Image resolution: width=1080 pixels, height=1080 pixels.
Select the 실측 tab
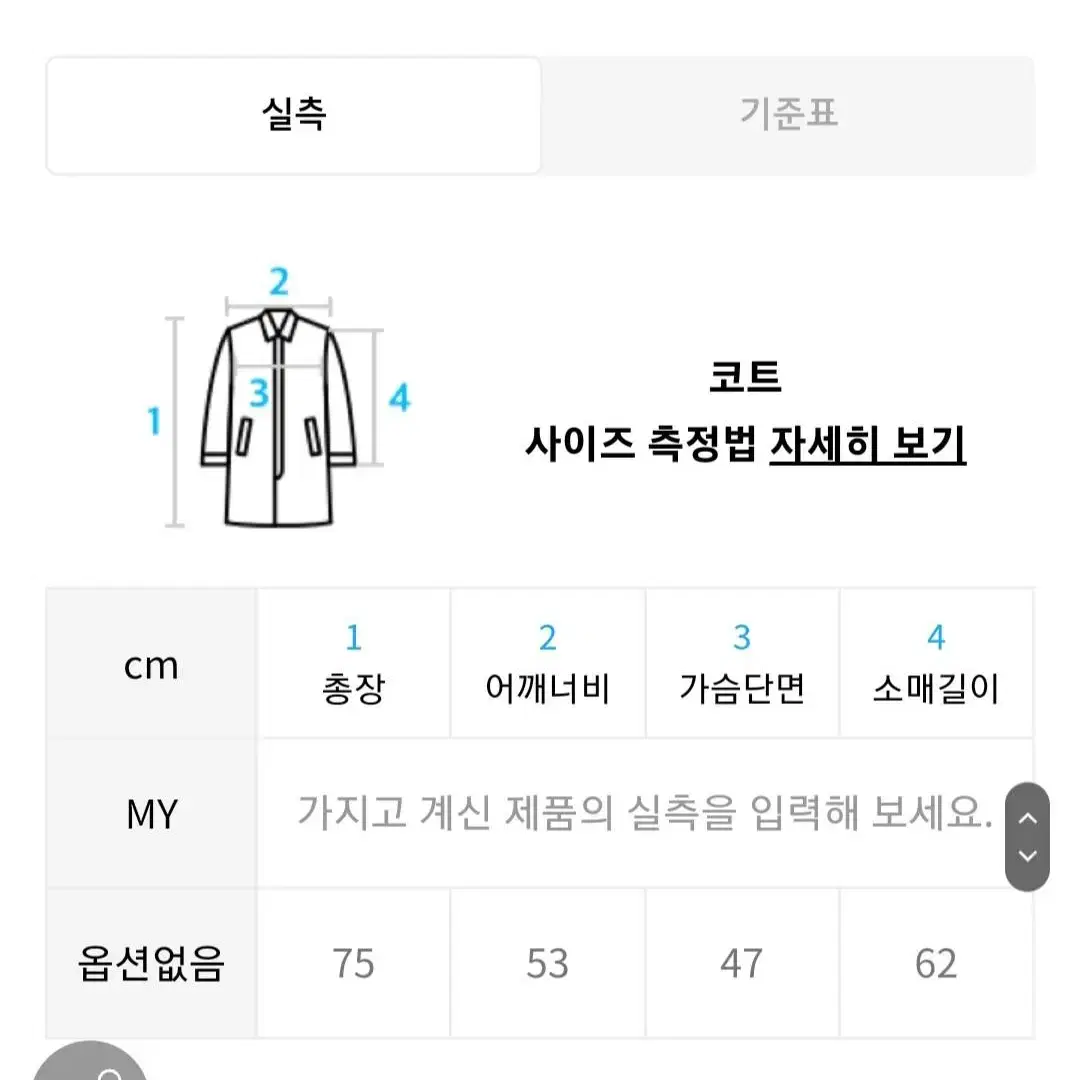pyautogui.click(x=293, y=115)
